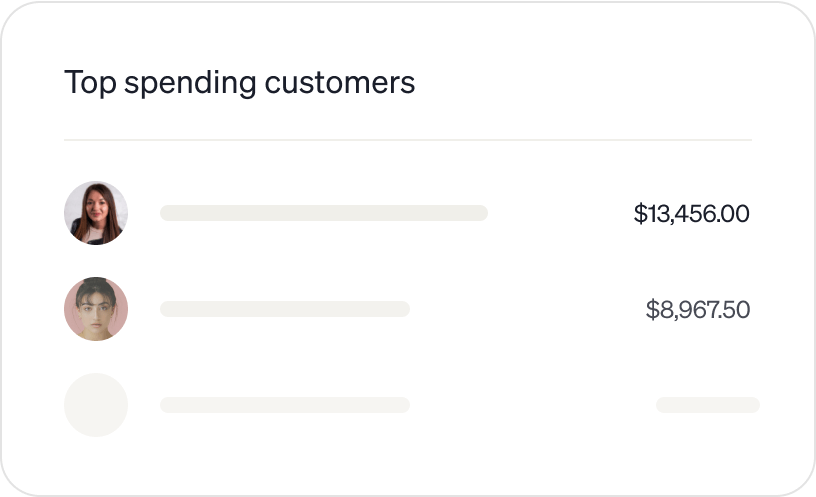This screenshot has height=497, width=816.
Task: Click the word 'Top' in the heading
Action: point(84,82)
